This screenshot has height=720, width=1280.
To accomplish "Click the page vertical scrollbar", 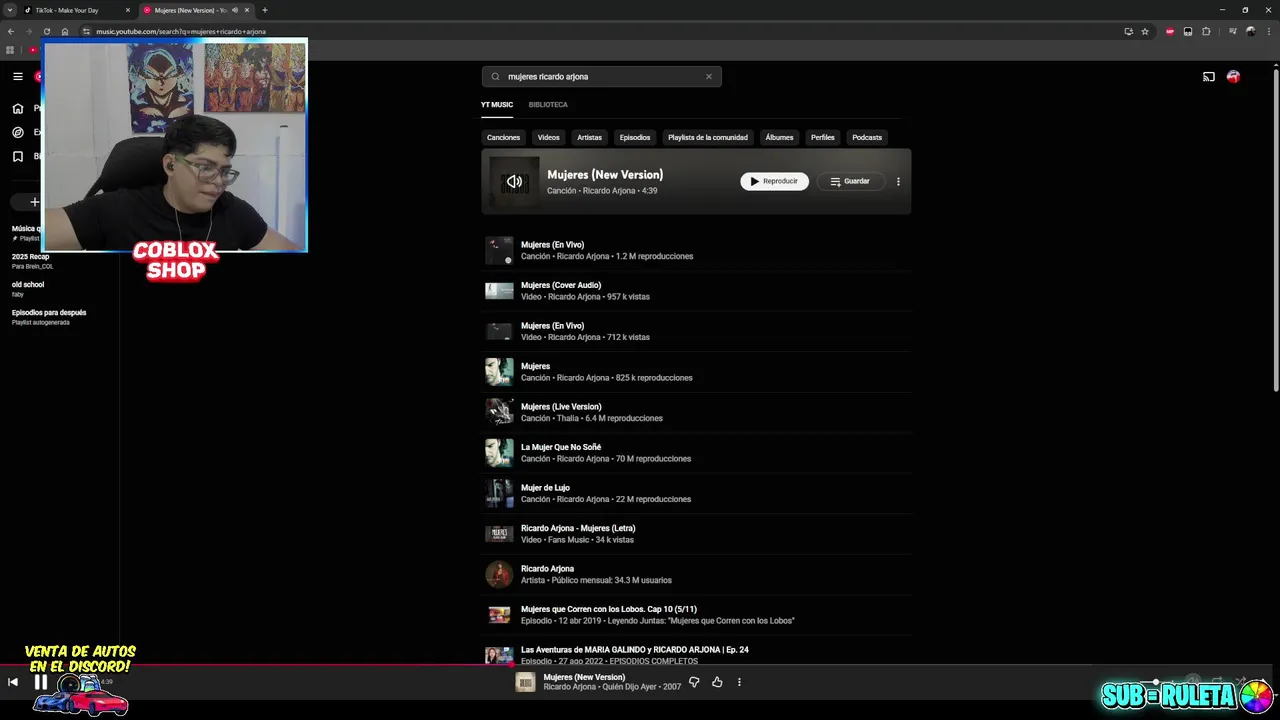I will click(1276, 230).
